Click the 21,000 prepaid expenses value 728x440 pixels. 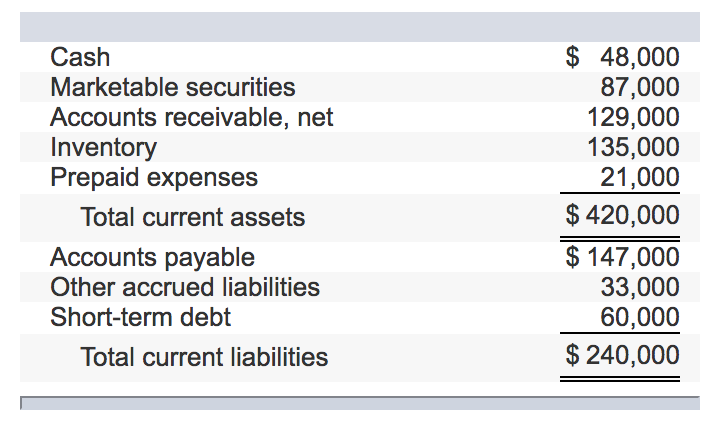click(640, 177)
